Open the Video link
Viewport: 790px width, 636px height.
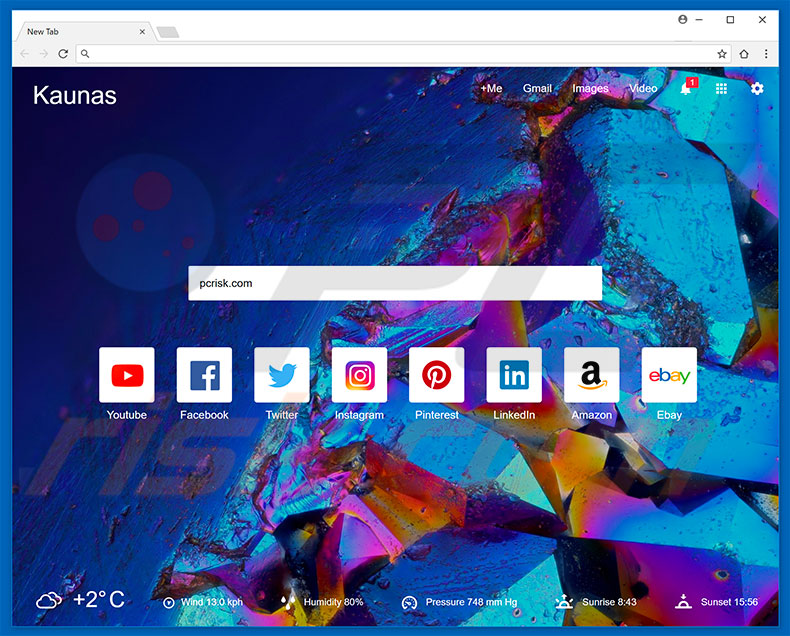coord(643,89)
